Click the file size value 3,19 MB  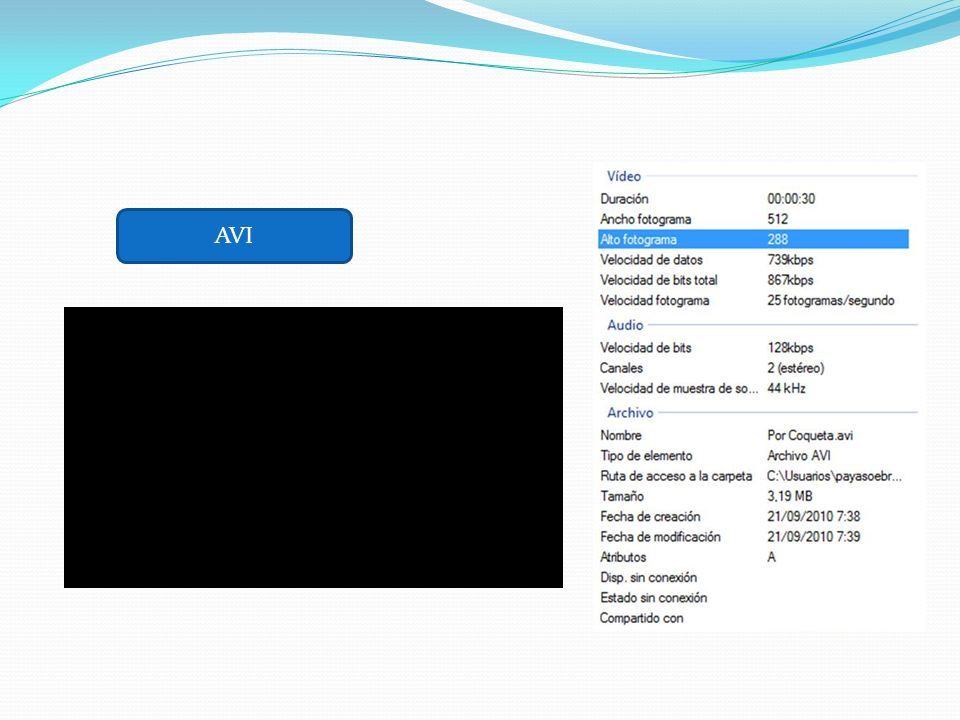[790, 496]
